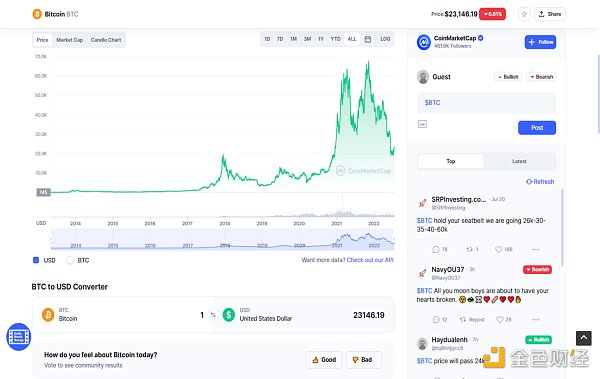The image size is (600, 379).
Task: Toggle LOG scale on the chart
Action: coord(385,39)
